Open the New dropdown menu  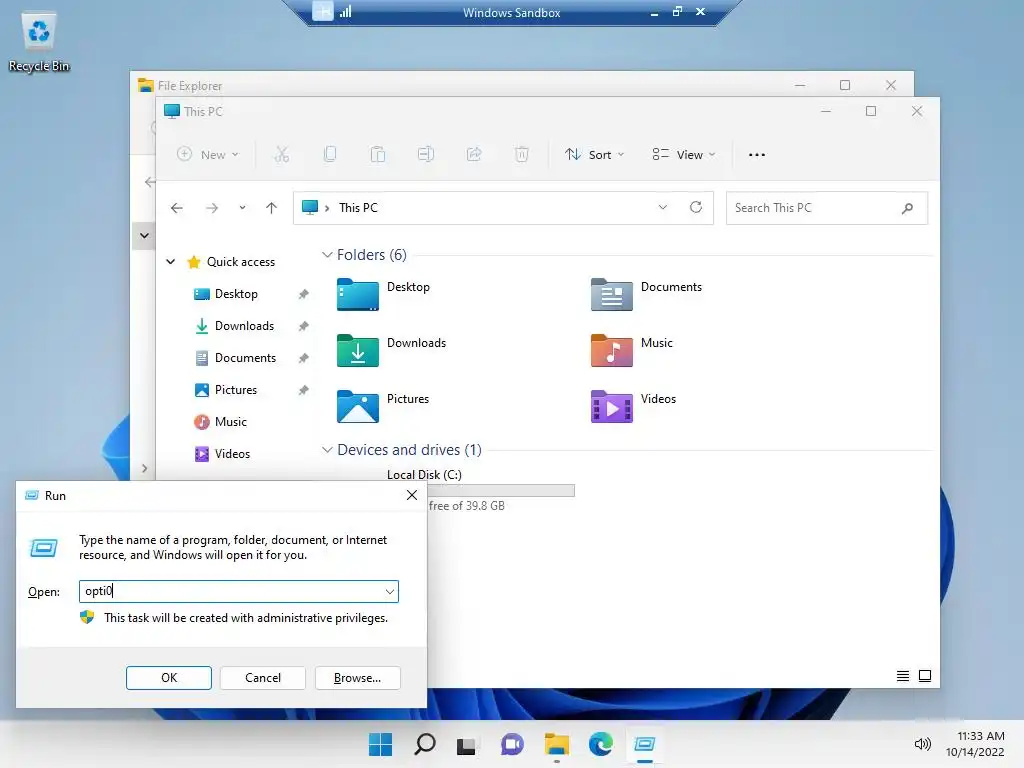tap(208, 155)
